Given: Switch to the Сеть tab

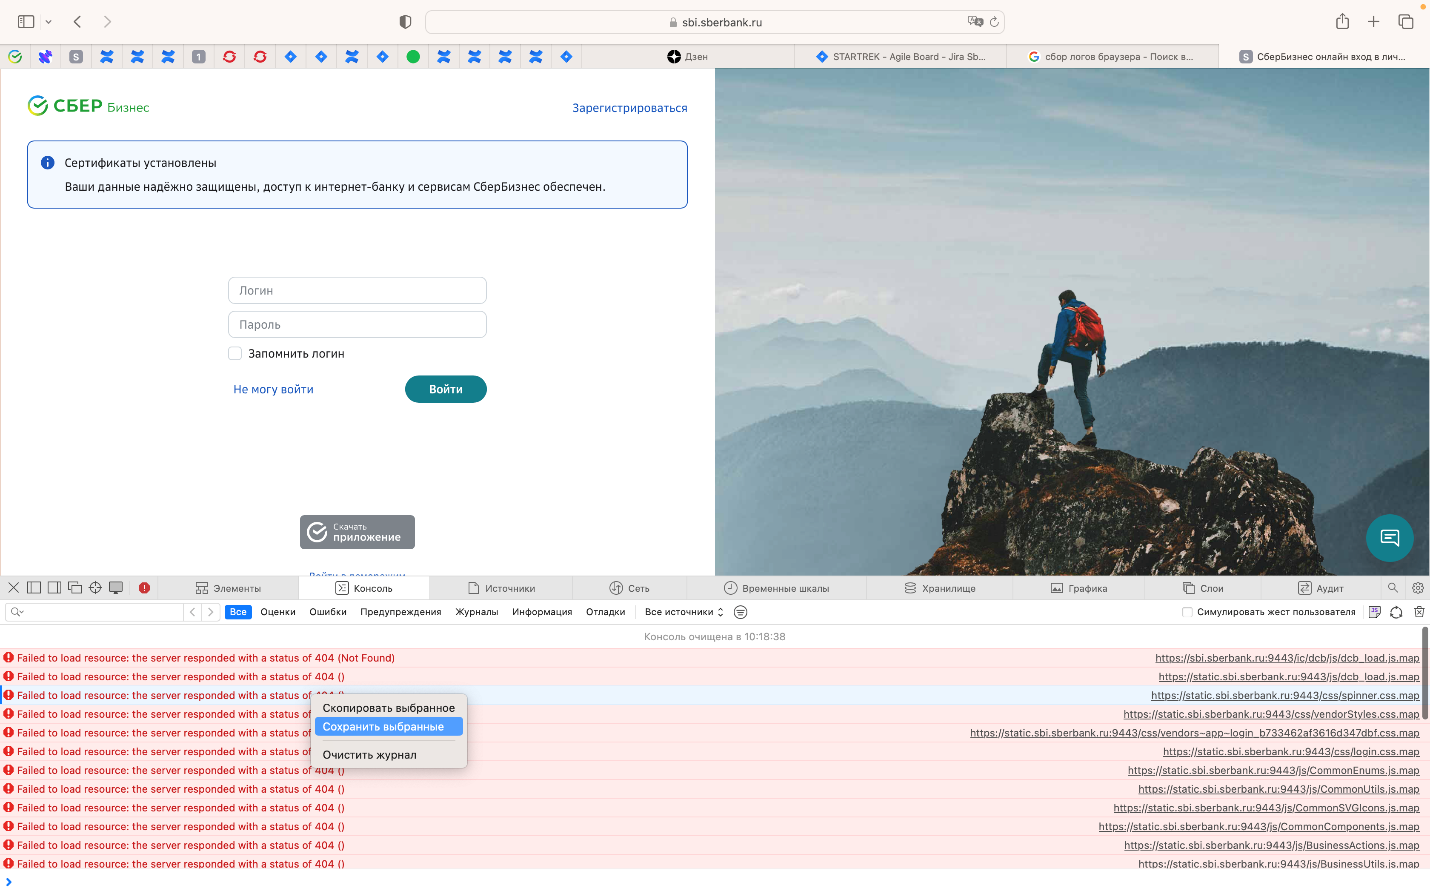Looking at the screenshot, I should point(629,588).
